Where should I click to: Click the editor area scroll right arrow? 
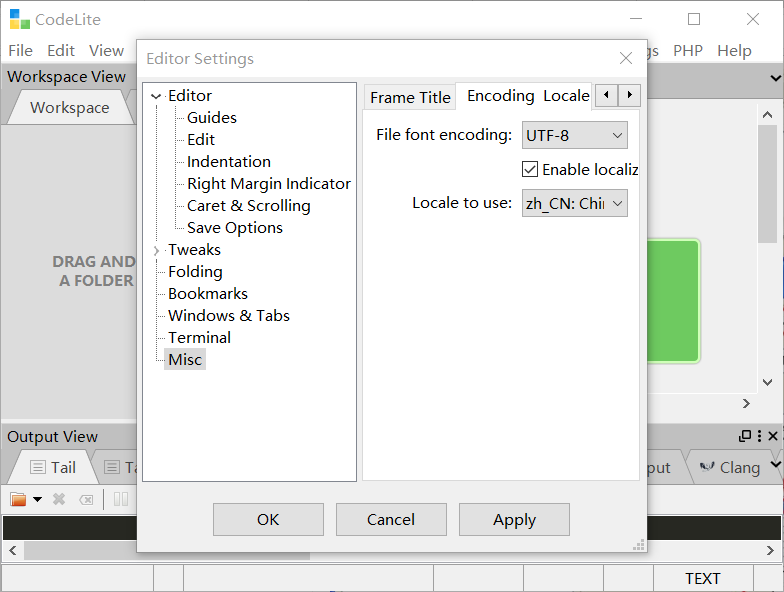coord(746,404)
